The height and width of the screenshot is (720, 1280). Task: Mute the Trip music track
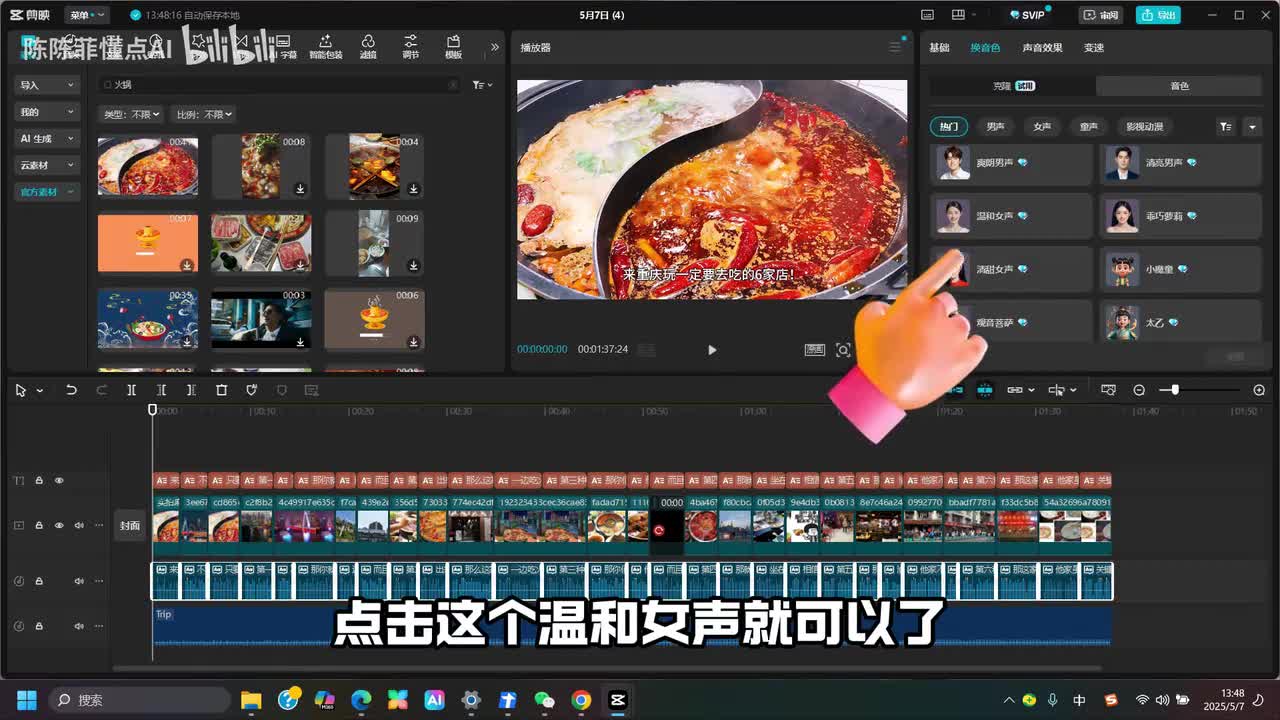[79, 626]
